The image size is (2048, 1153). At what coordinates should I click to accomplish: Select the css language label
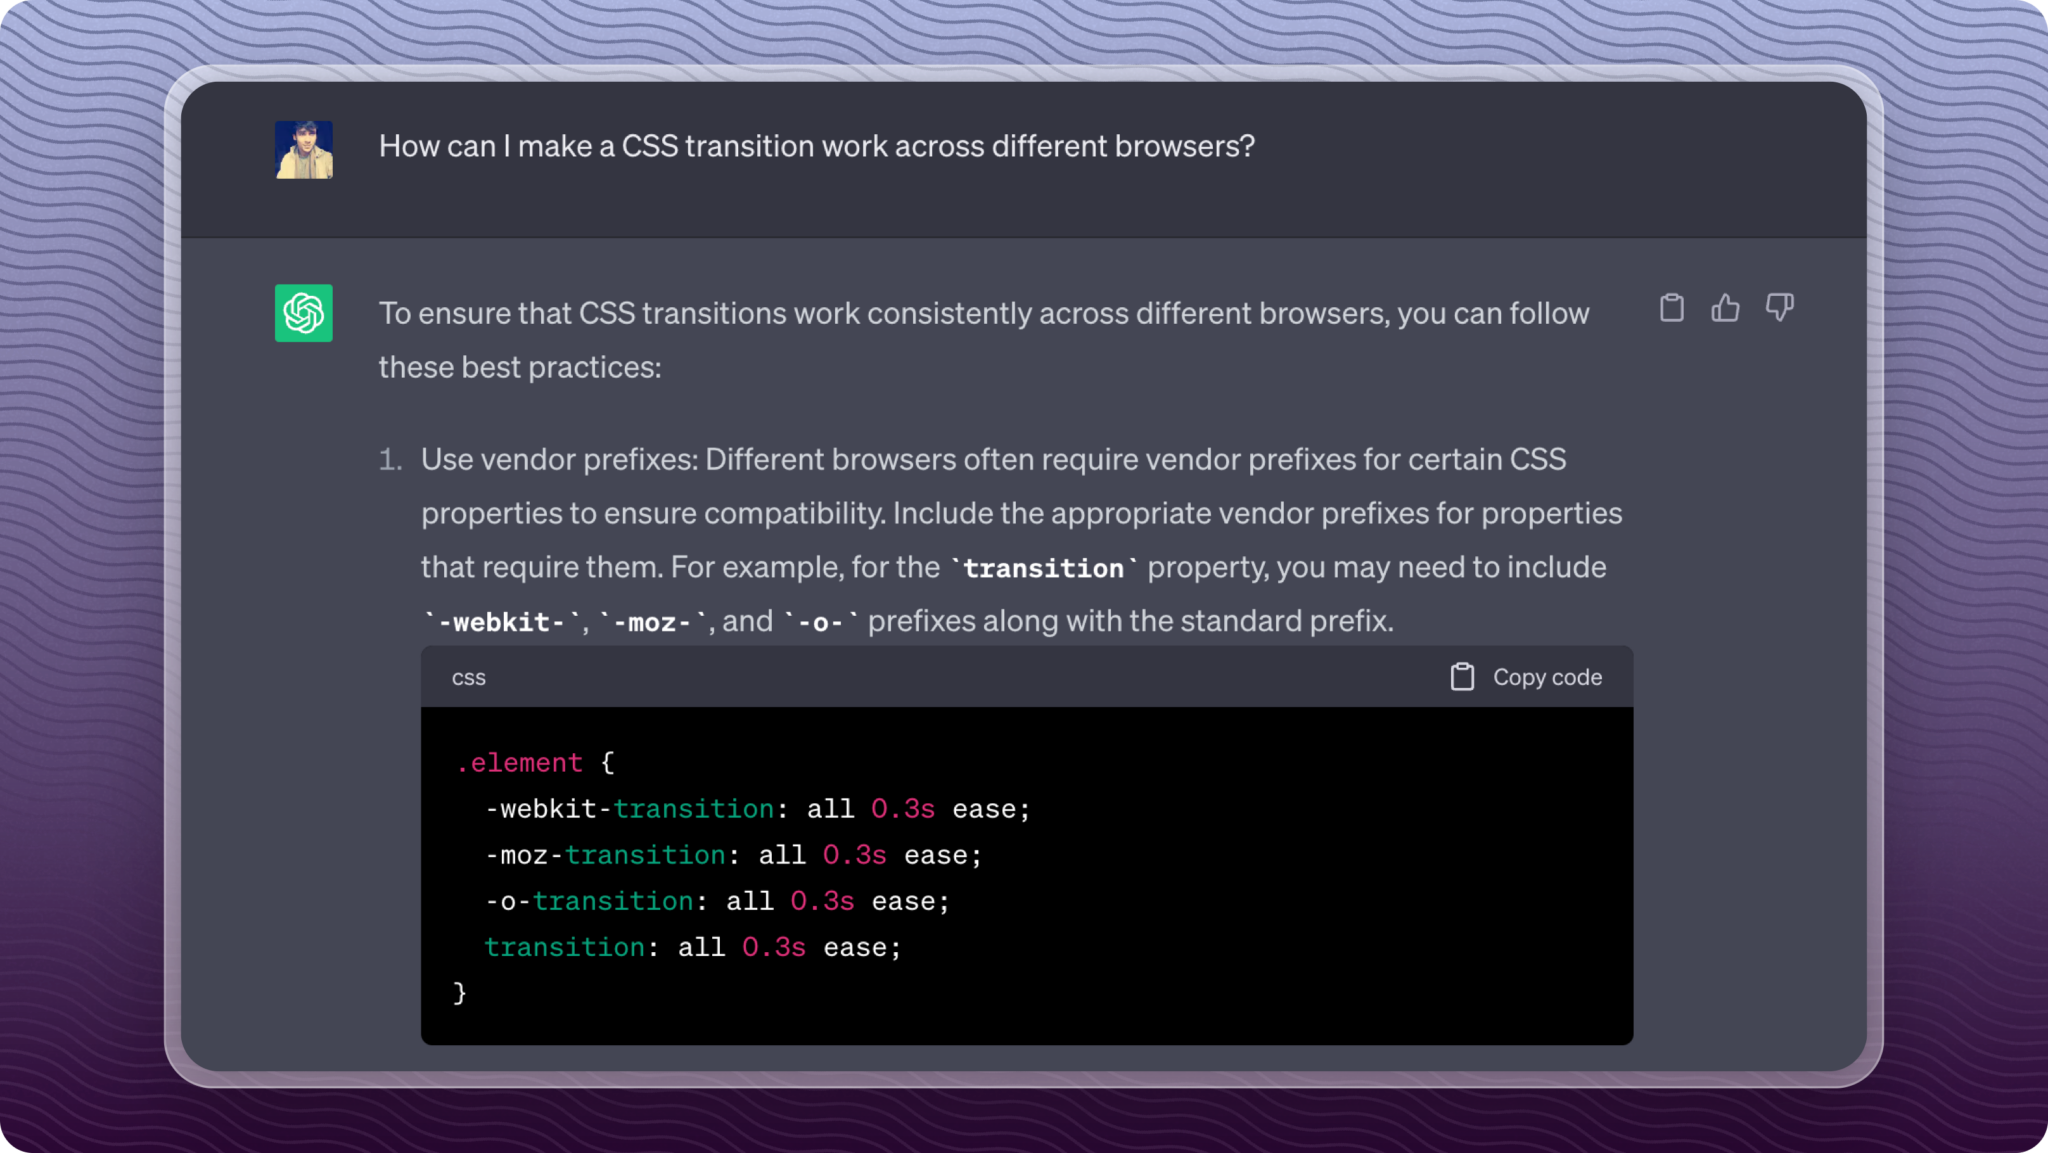point(468,677)
